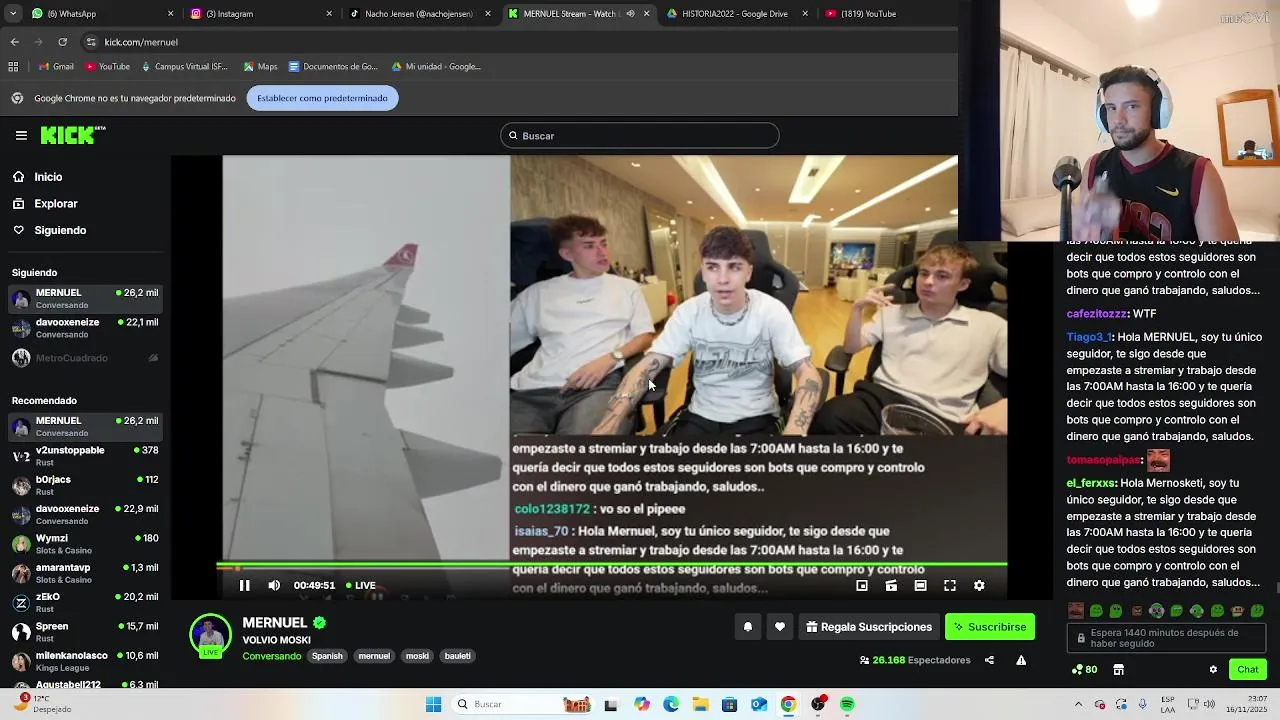
Task: Mute the stream volume speaker icon
Action: (x=274, y=586)
